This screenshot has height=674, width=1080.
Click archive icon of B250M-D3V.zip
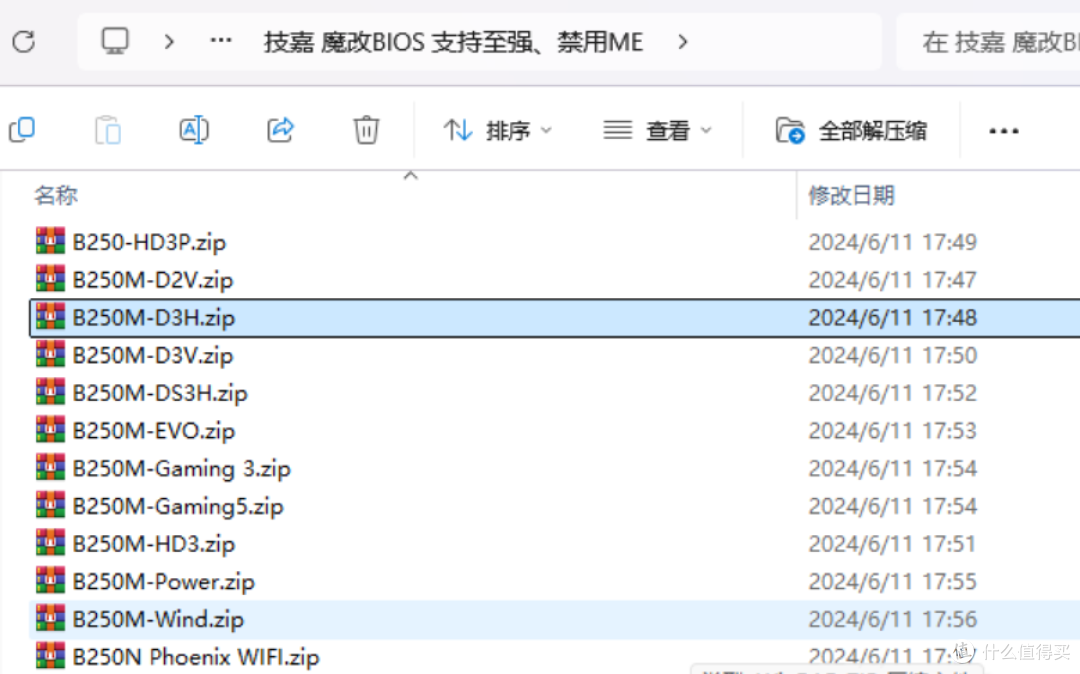(x=50, y=355)
